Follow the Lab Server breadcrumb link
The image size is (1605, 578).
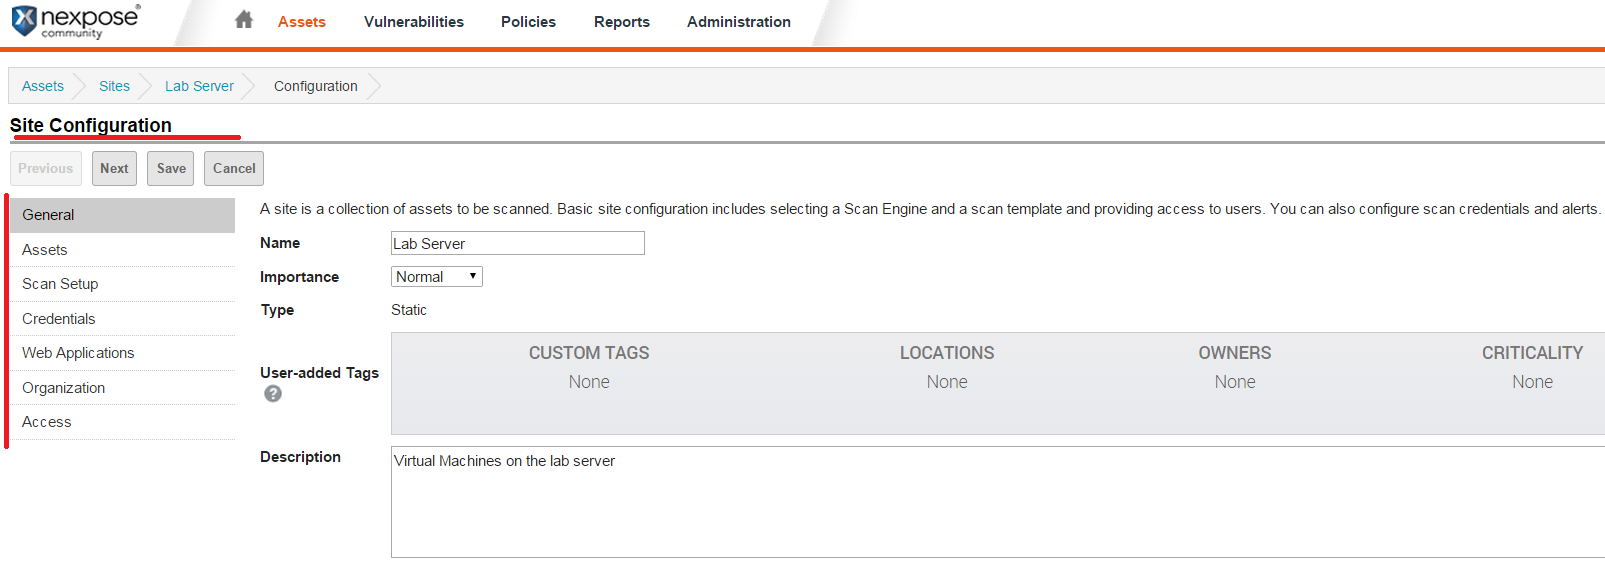tap(199, 86)
